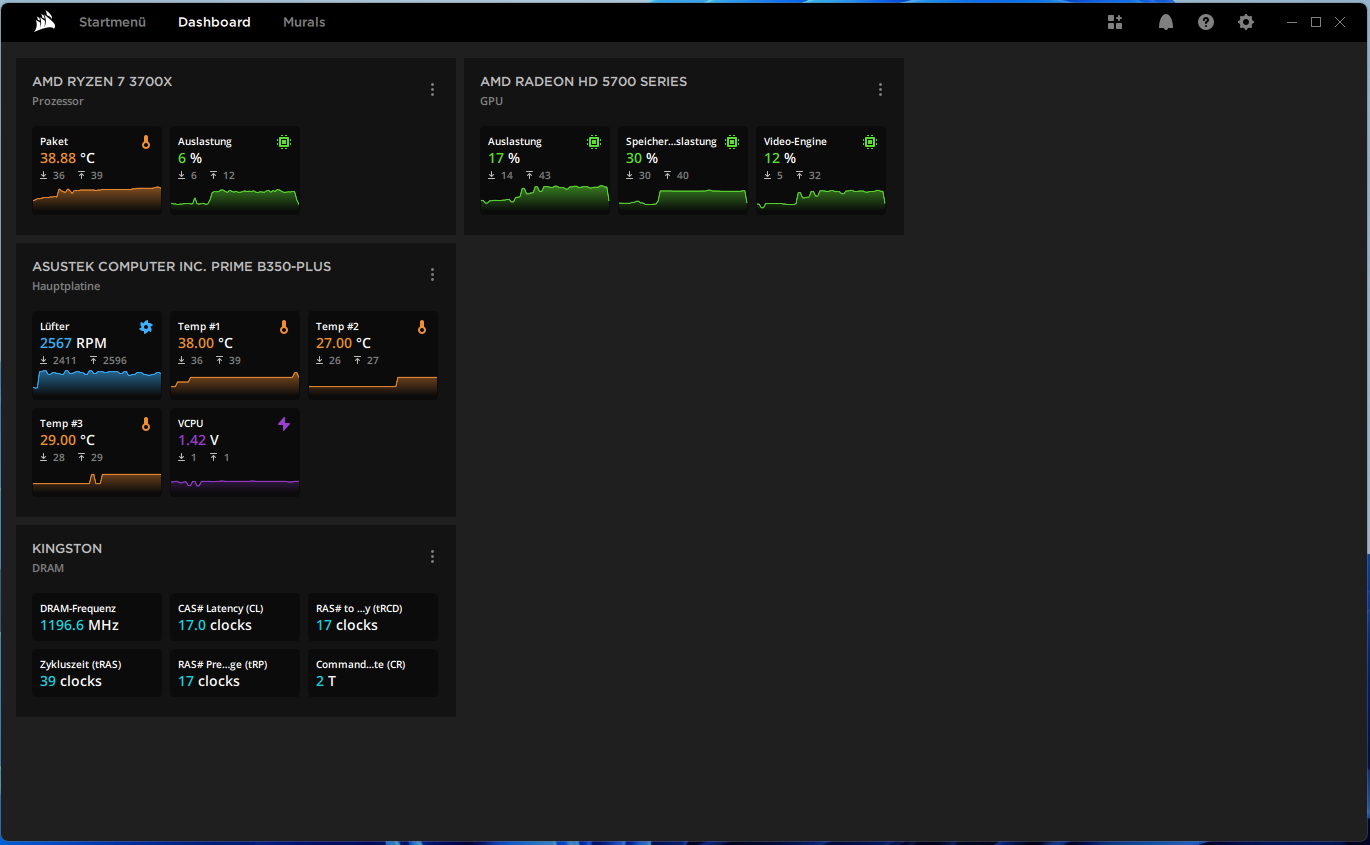The width and height of the screenshot is (1370, 845).
Task: Click the chip icon on the CPU Auslastung tile
Action: pos(284,142)
